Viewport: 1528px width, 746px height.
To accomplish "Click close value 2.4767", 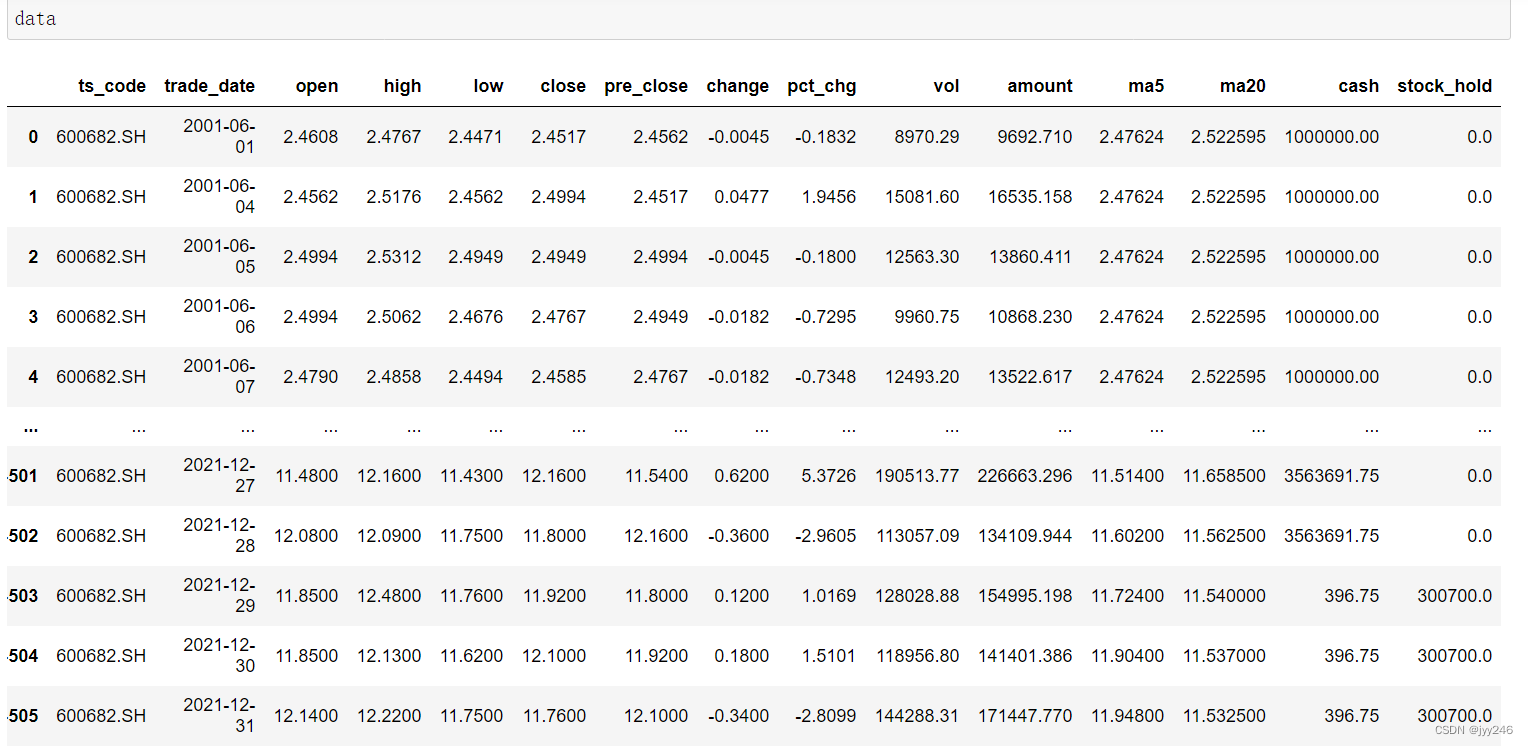I will pos(558,317).
